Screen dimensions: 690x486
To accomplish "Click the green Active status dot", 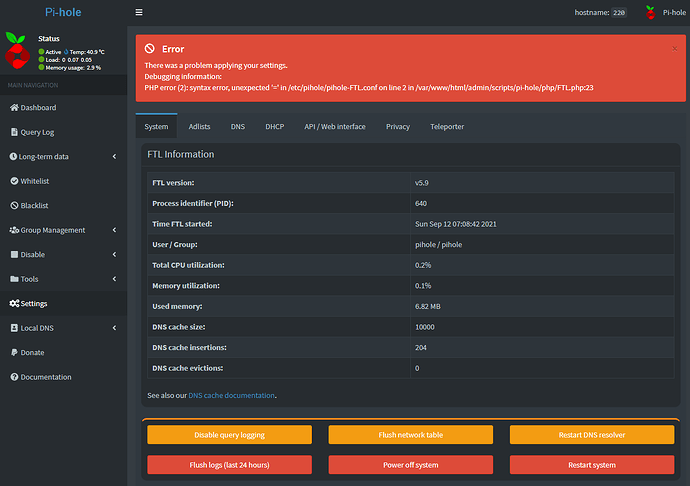I will pos(41,52).
